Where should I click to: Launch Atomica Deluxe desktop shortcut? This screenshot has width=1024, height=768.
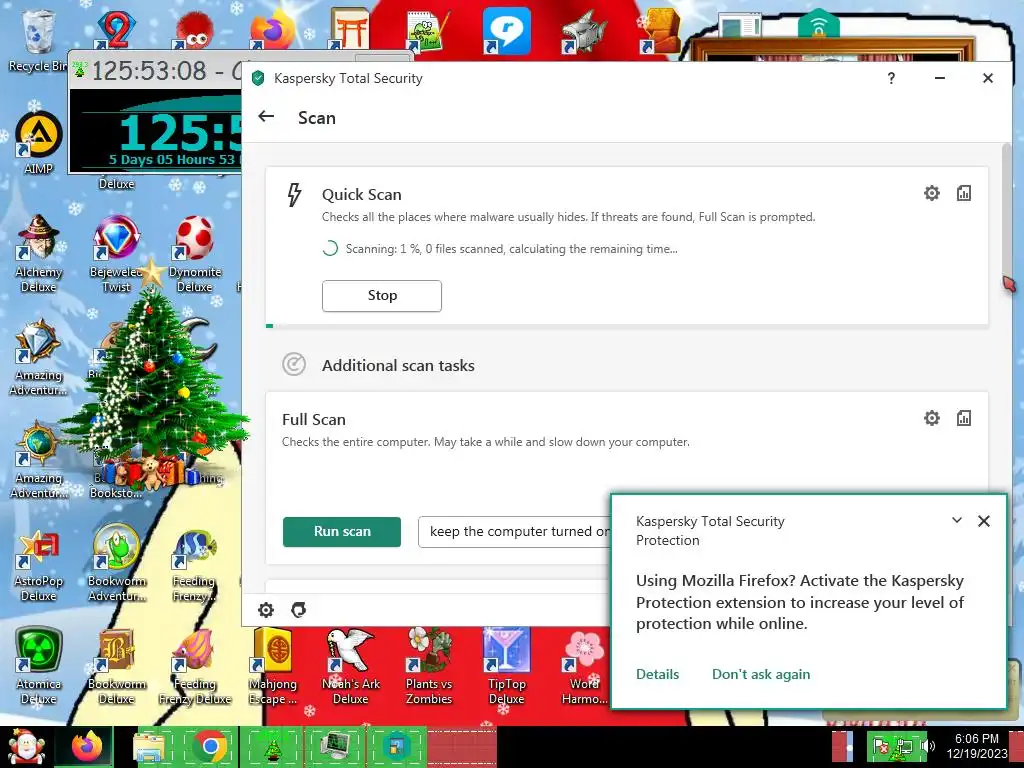pyautogui.click(x=39, y=666)
